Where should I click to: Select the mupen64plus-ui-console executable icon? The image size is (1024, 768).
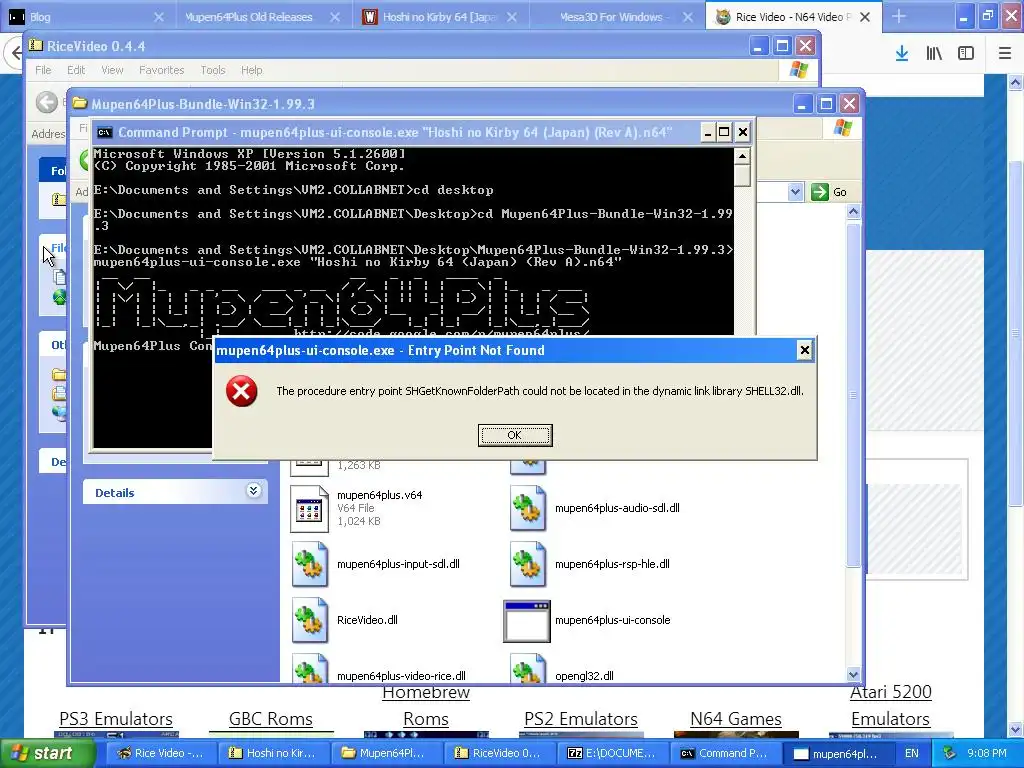(527, 621)
